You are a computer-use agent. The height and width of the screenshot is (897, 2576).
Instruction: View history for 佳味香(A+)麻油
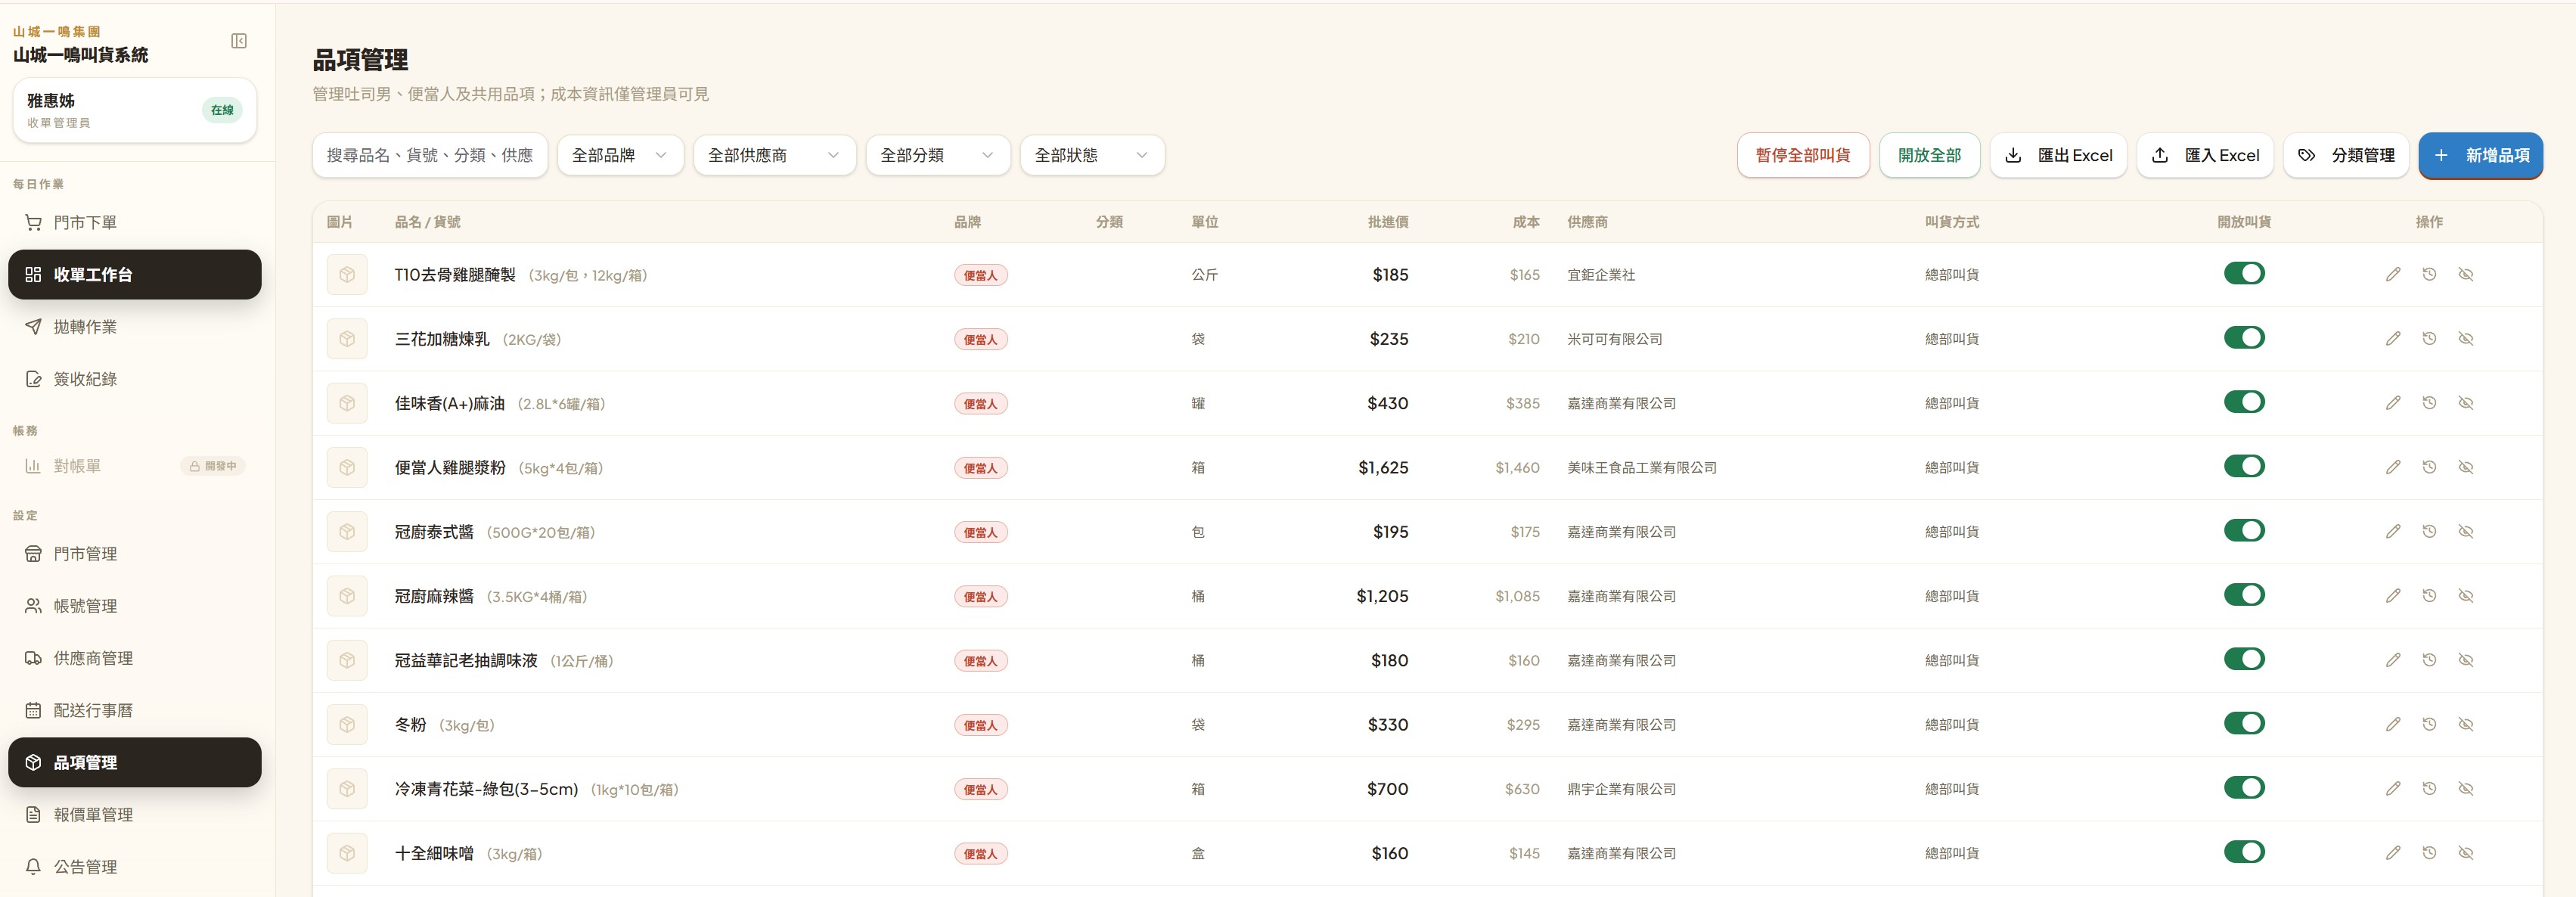pos(2429,403)
